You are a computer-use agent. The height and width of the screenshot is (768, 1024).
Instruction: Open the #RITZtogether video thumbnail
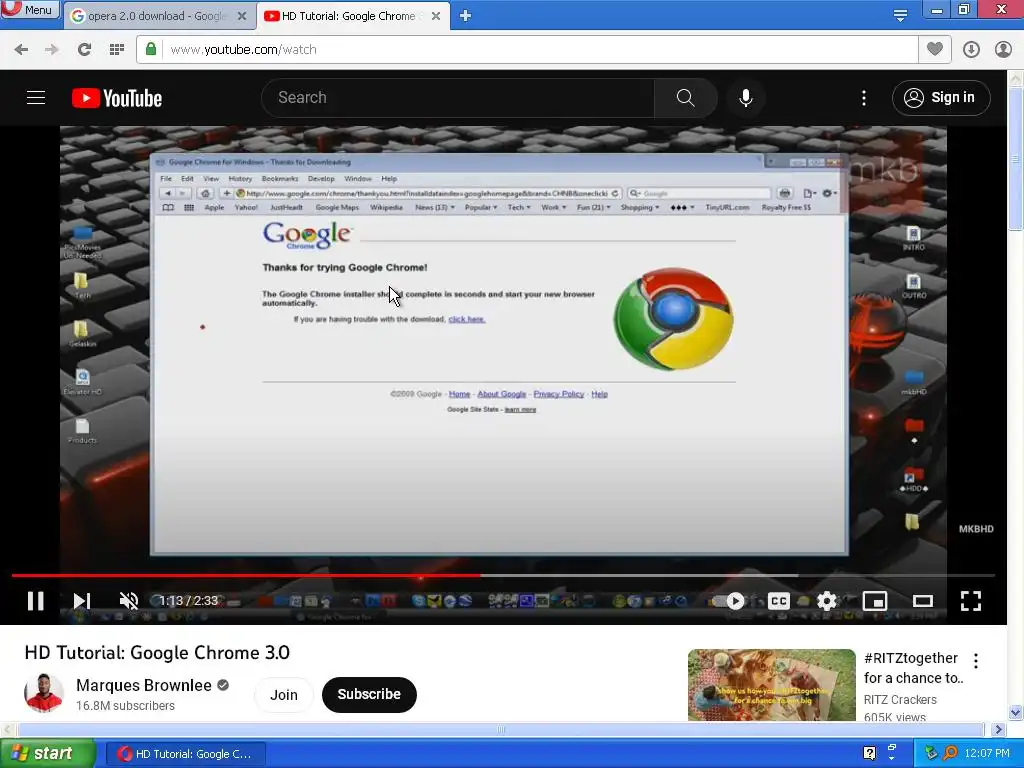click(x=771, y=685)
